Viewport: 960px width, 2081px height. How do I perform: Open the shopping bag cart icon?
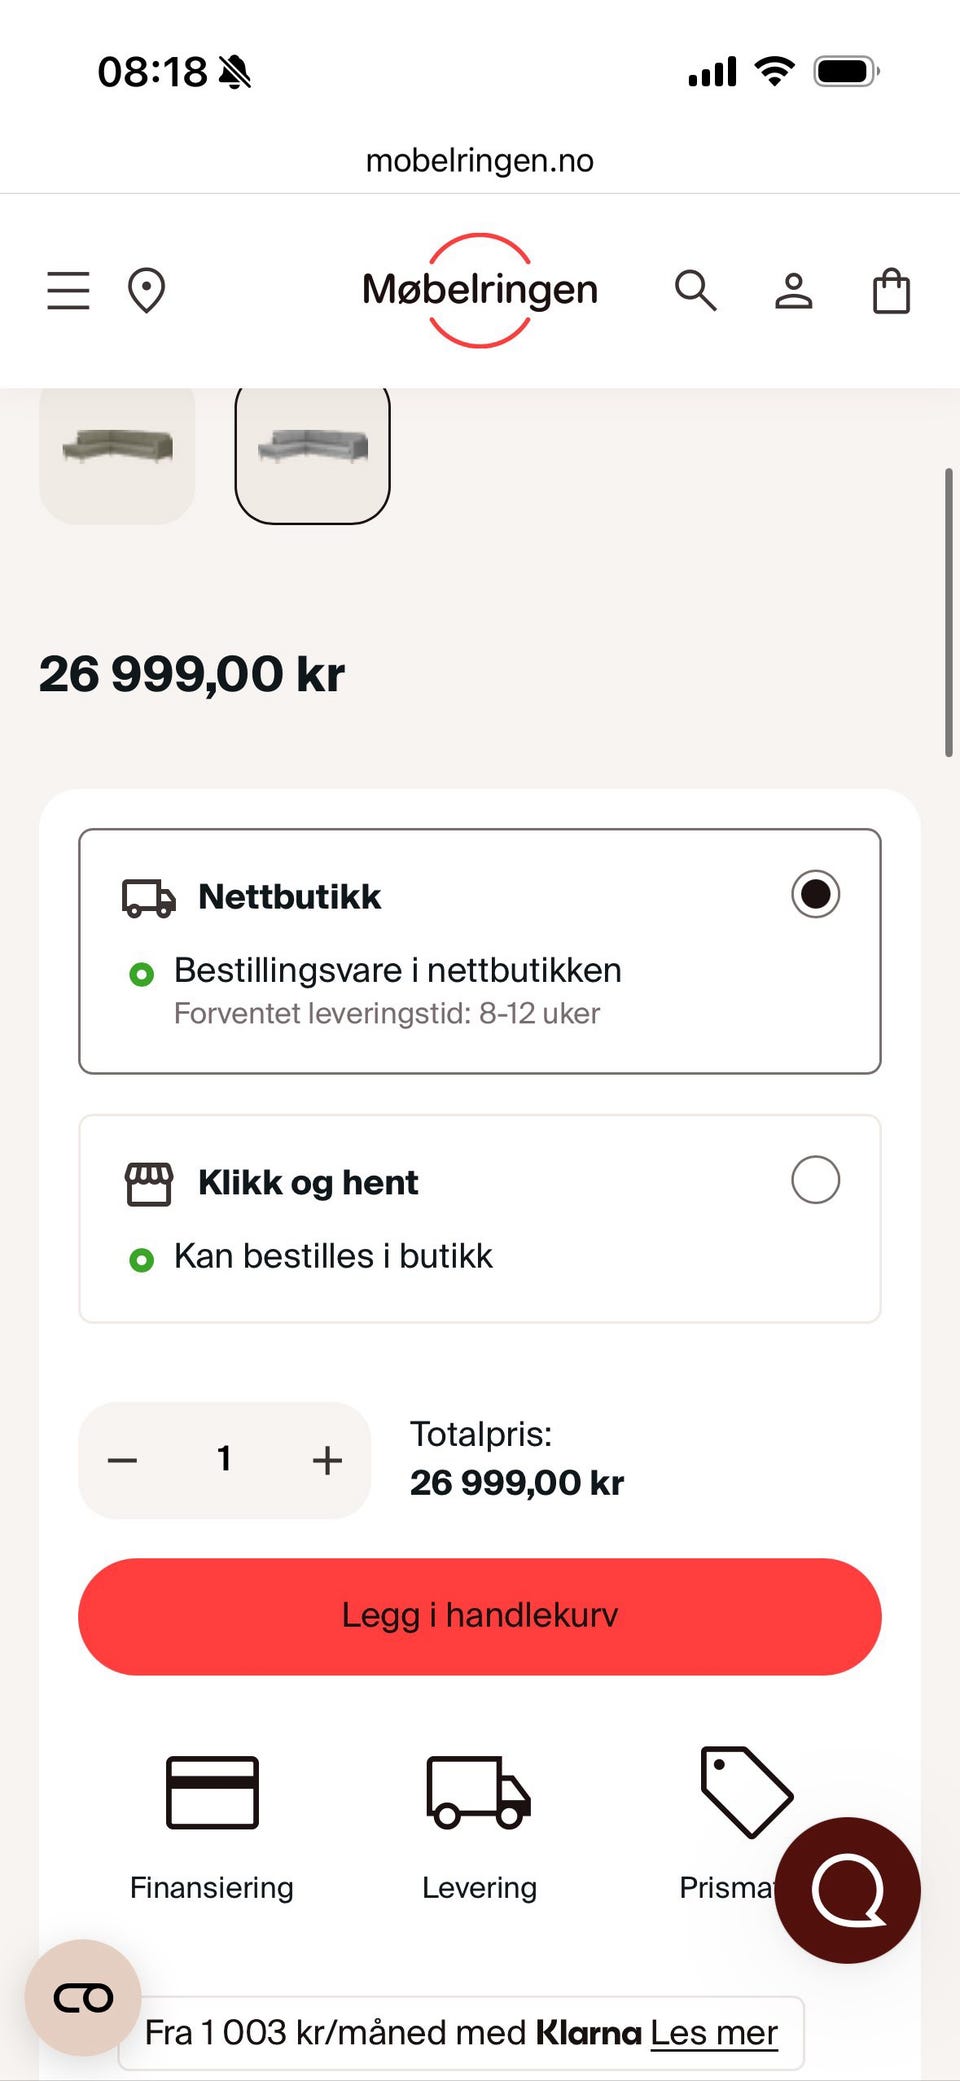pos(891,291)
